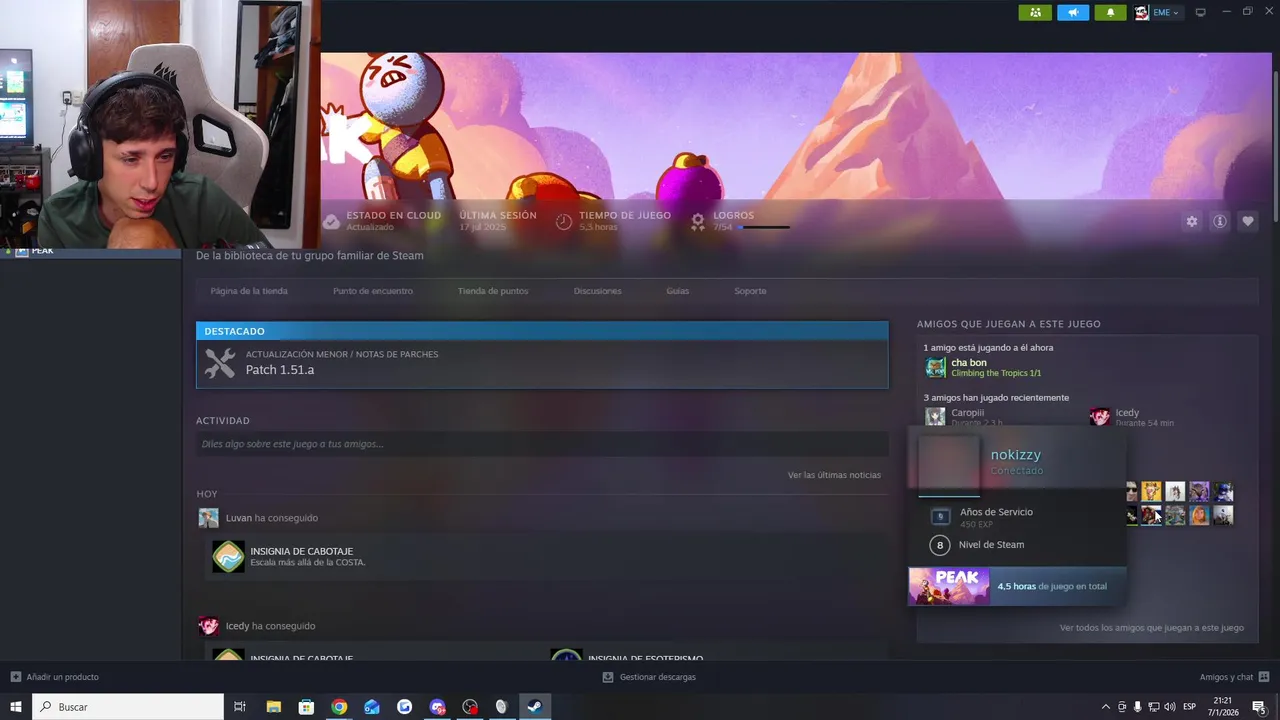The image size is (1280, 720).
Task: Expand the EME account dropdown
Action: click(1166, 13)
